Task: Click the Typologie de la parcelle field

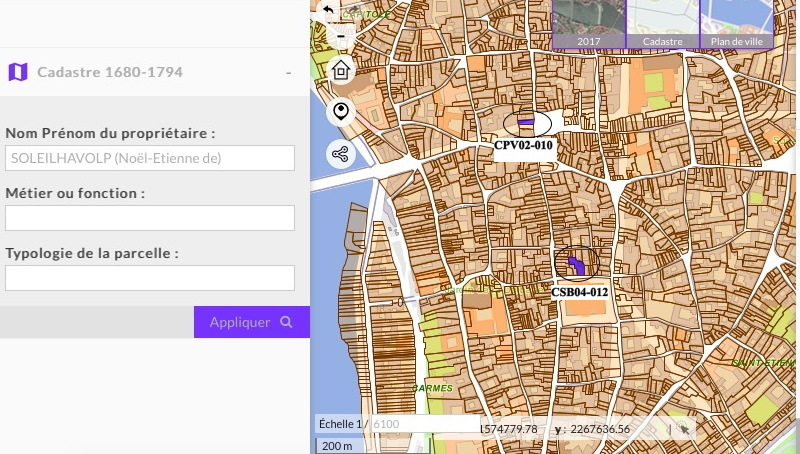Action: coord(150,278)
